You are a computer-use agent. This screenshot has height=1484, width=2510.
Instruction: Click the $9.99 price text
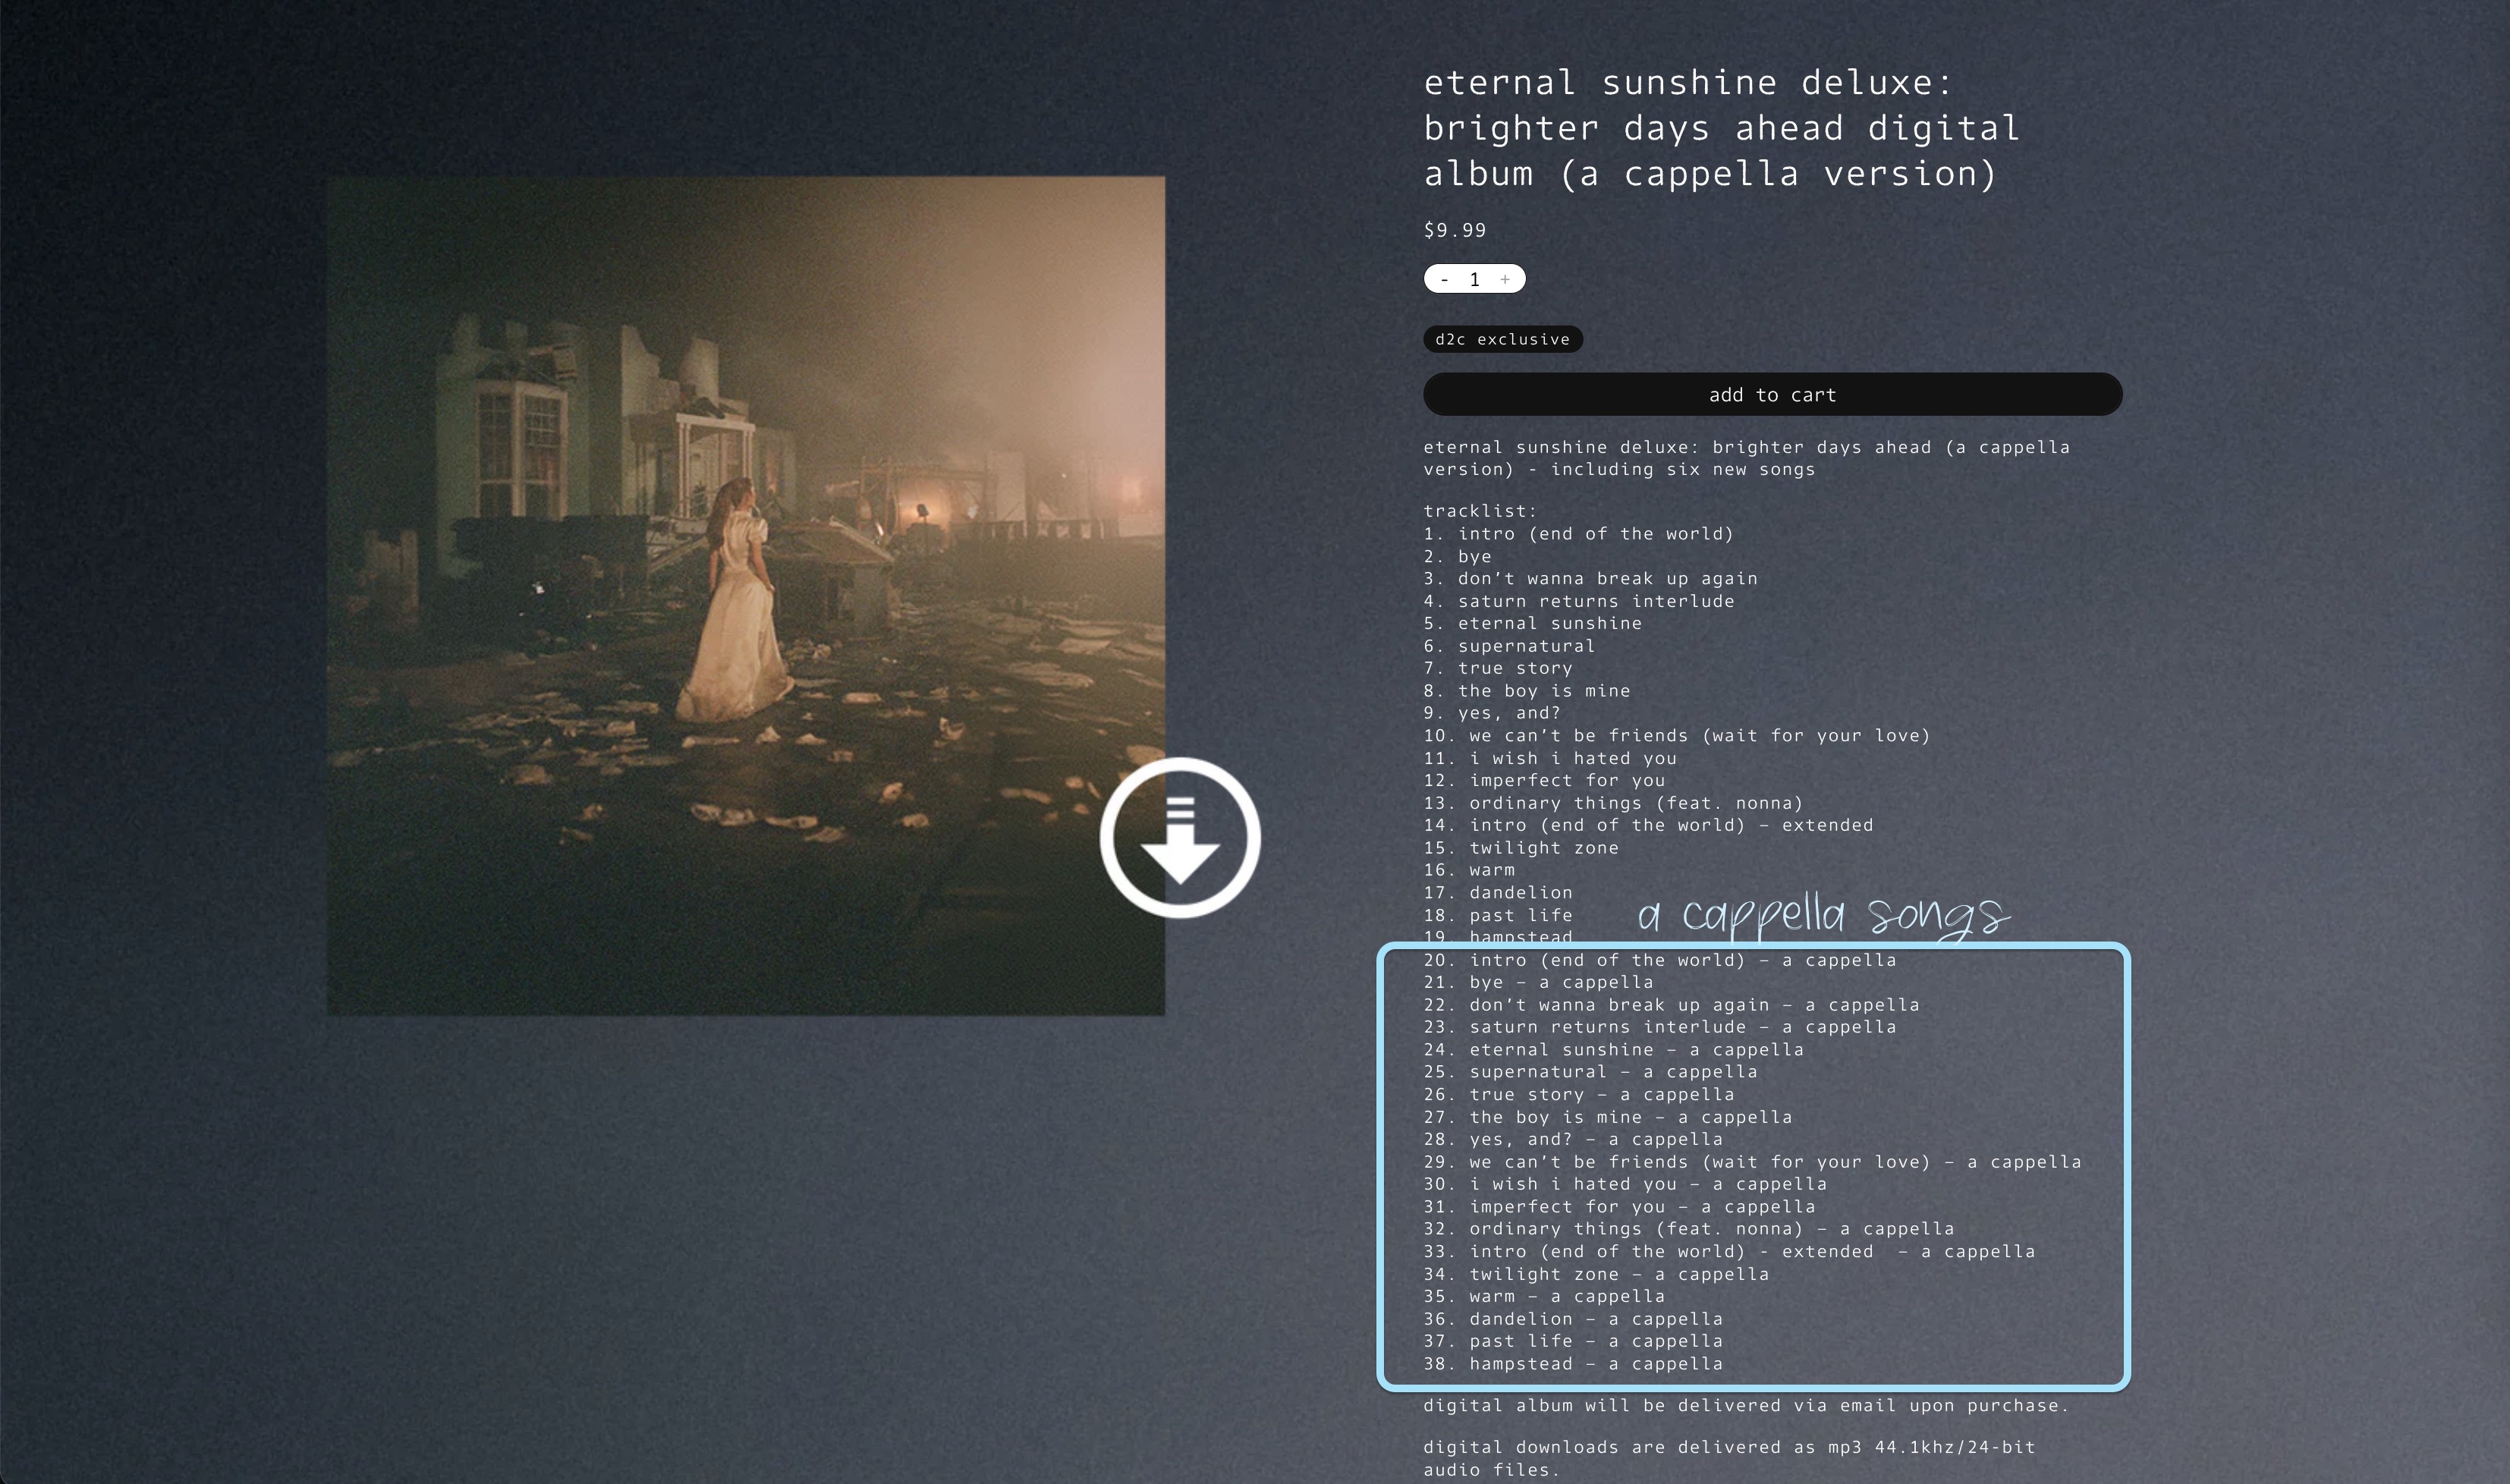(1454, 230)
